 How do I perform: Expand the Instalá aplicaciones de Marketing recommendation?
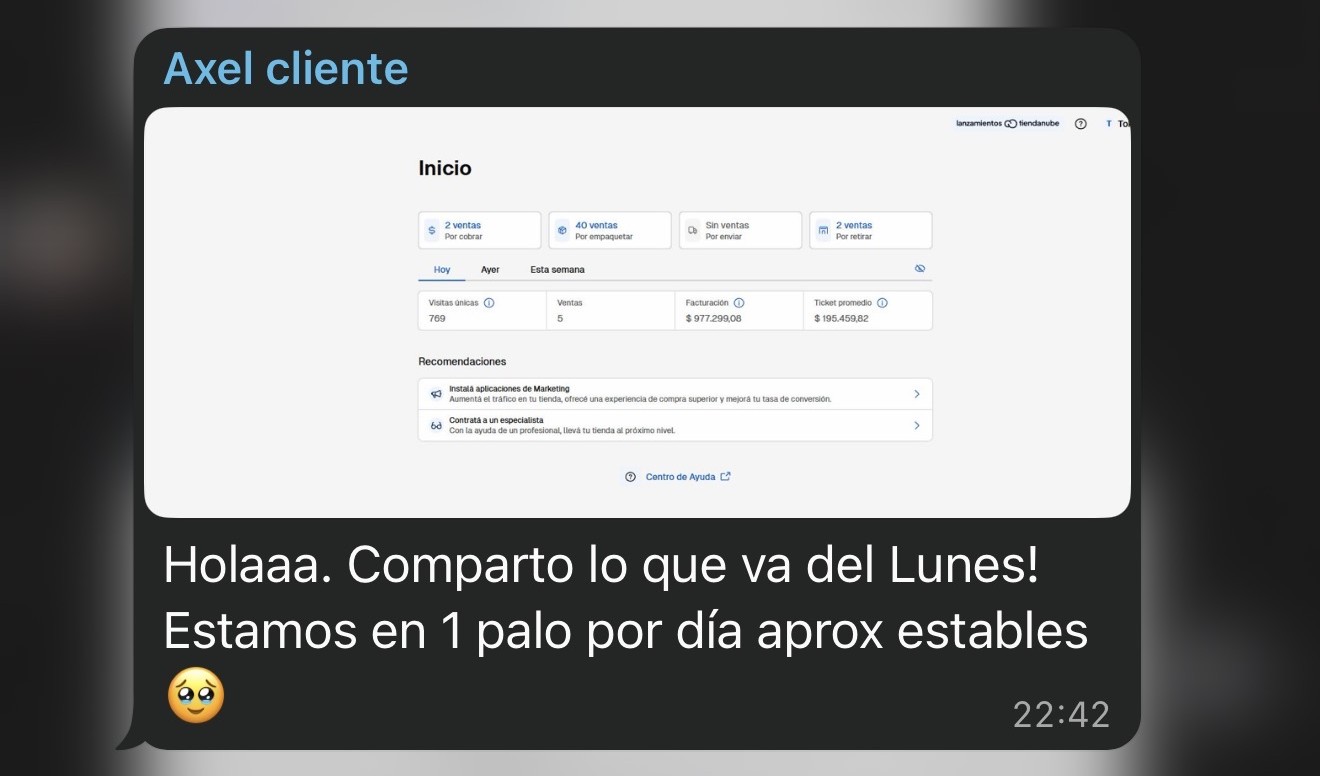point(917,393)
